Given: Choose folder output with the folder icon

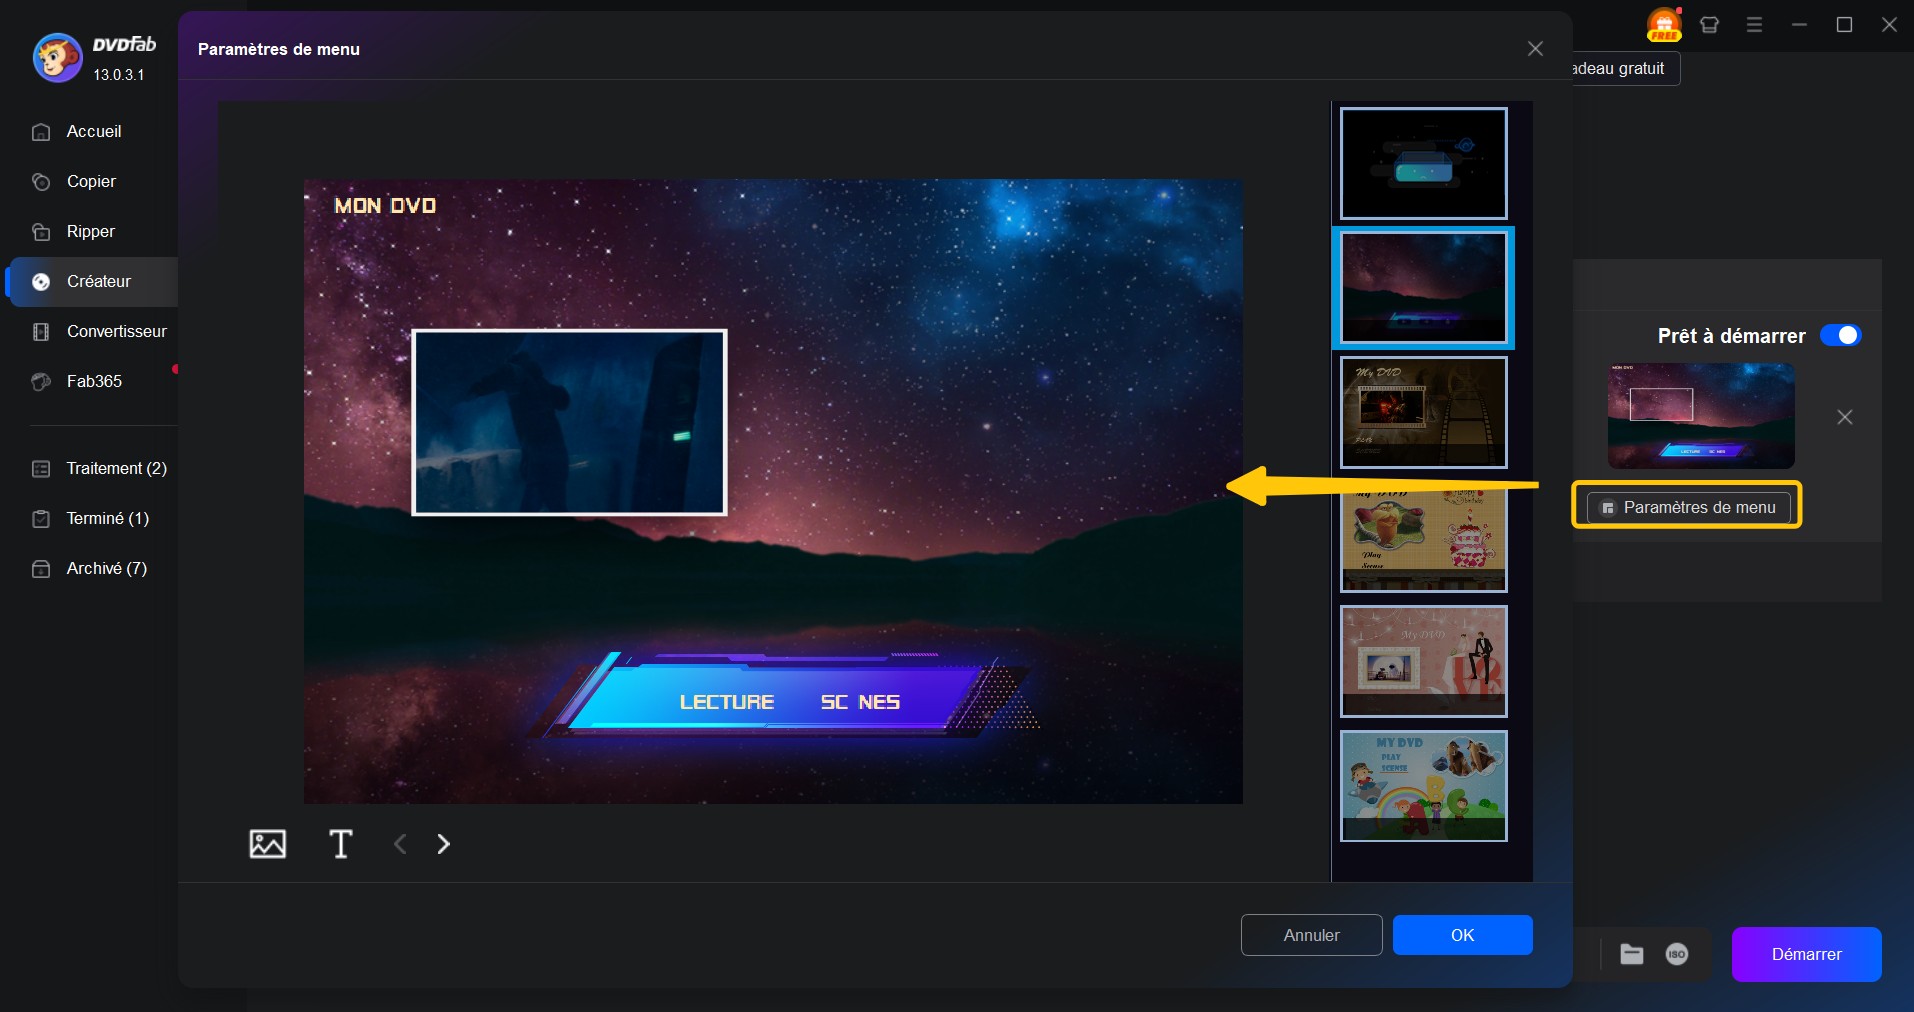Looking at the screenshot, I should coord(1631,954).
